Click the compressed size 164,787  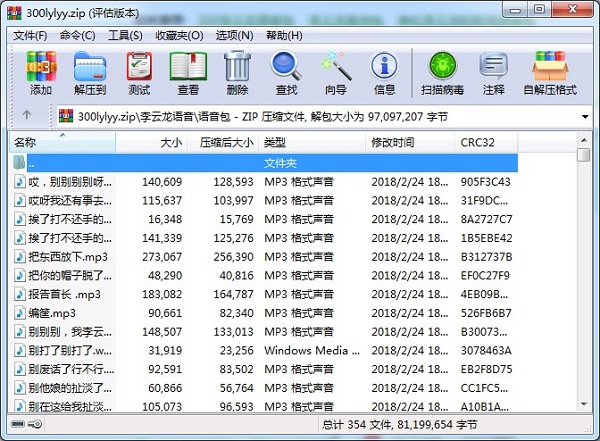(x=233, y=294)
